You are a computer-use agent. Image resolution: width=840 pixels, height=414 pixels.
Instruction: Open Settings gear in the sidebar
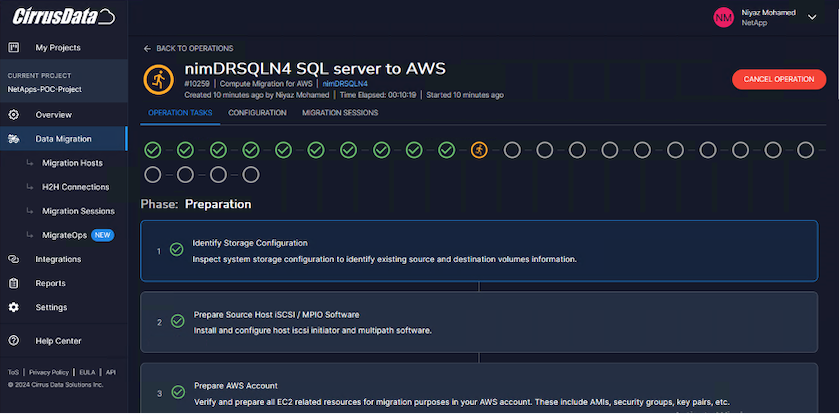point(14,307)
